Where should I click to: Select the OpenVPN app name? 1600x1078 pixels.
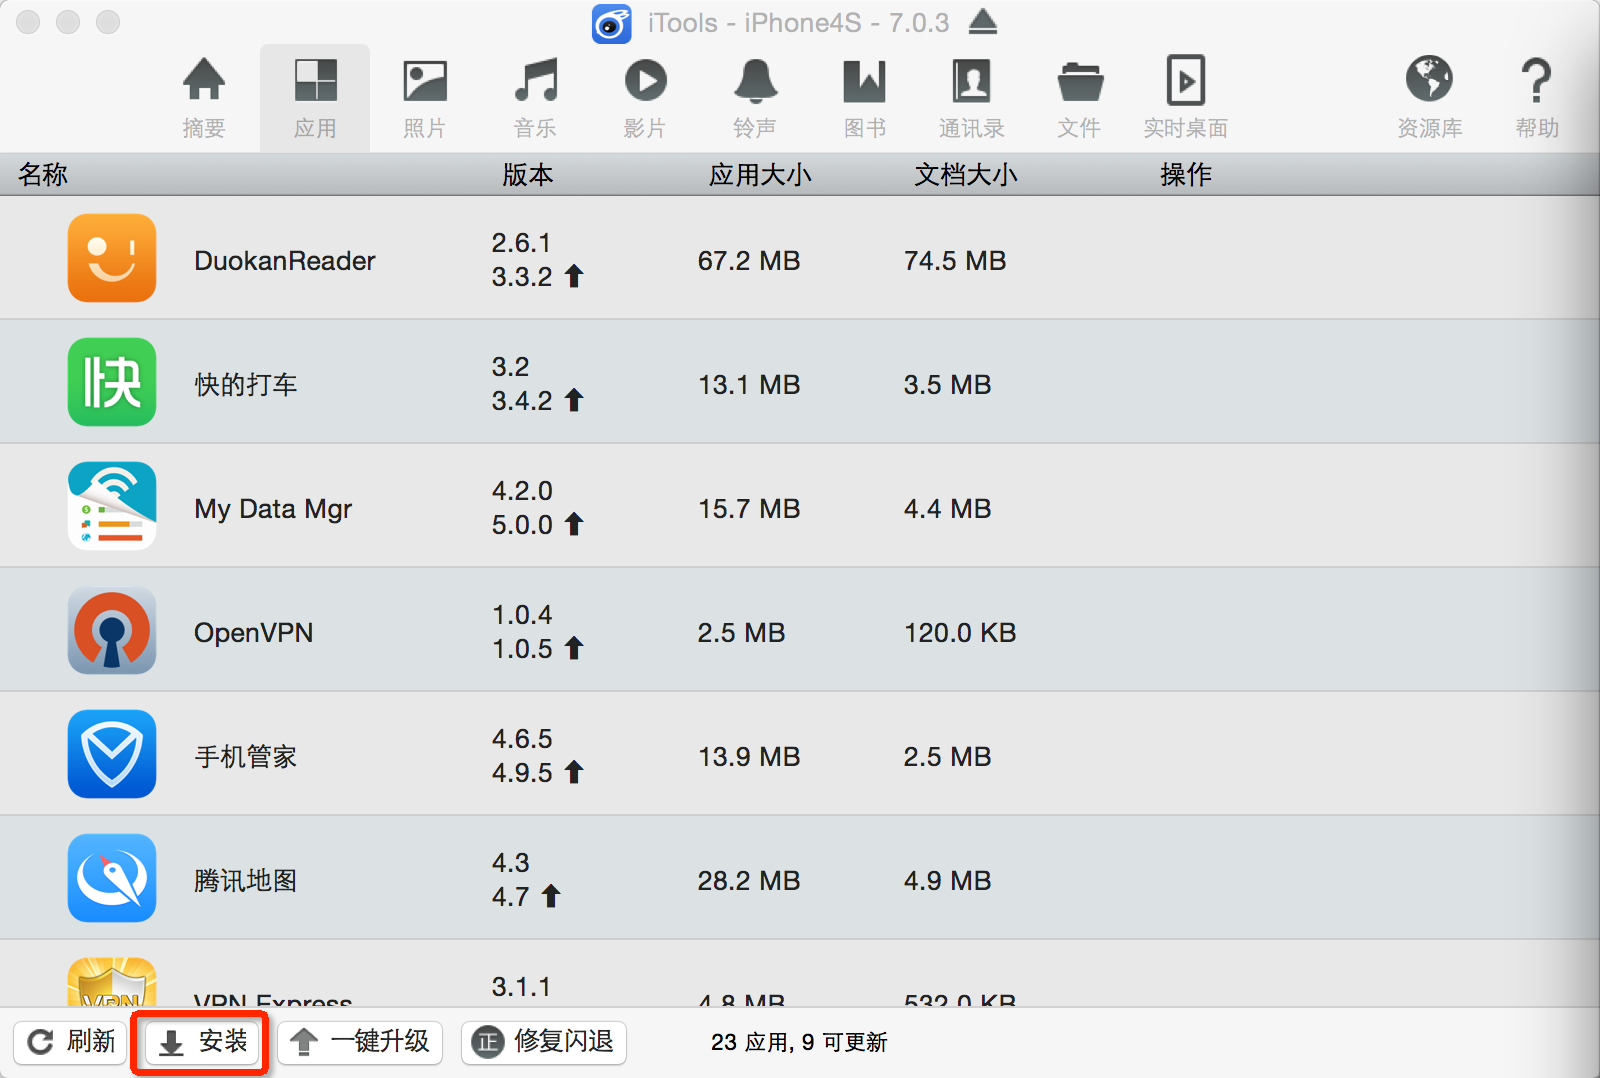coord(253,633)
